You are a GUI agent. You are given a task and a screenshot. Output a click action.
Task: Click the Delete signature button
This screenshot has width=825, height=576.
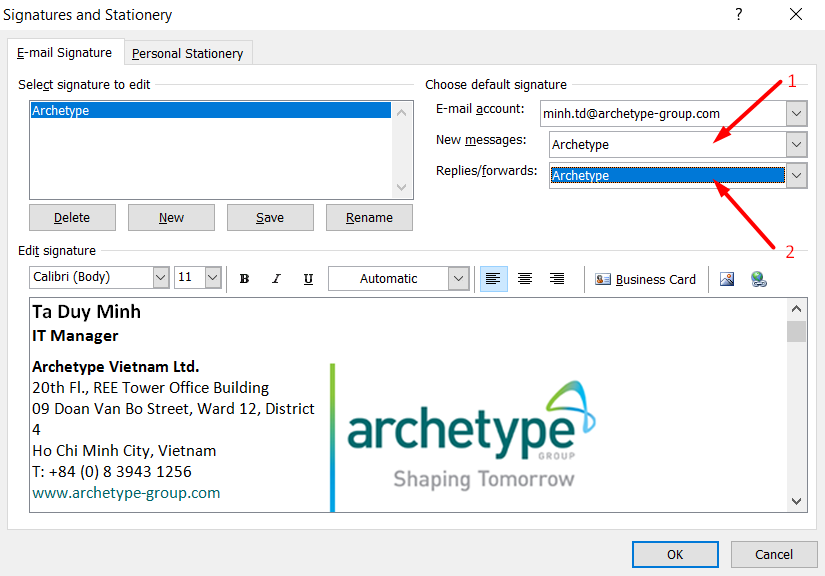(72, 218)
